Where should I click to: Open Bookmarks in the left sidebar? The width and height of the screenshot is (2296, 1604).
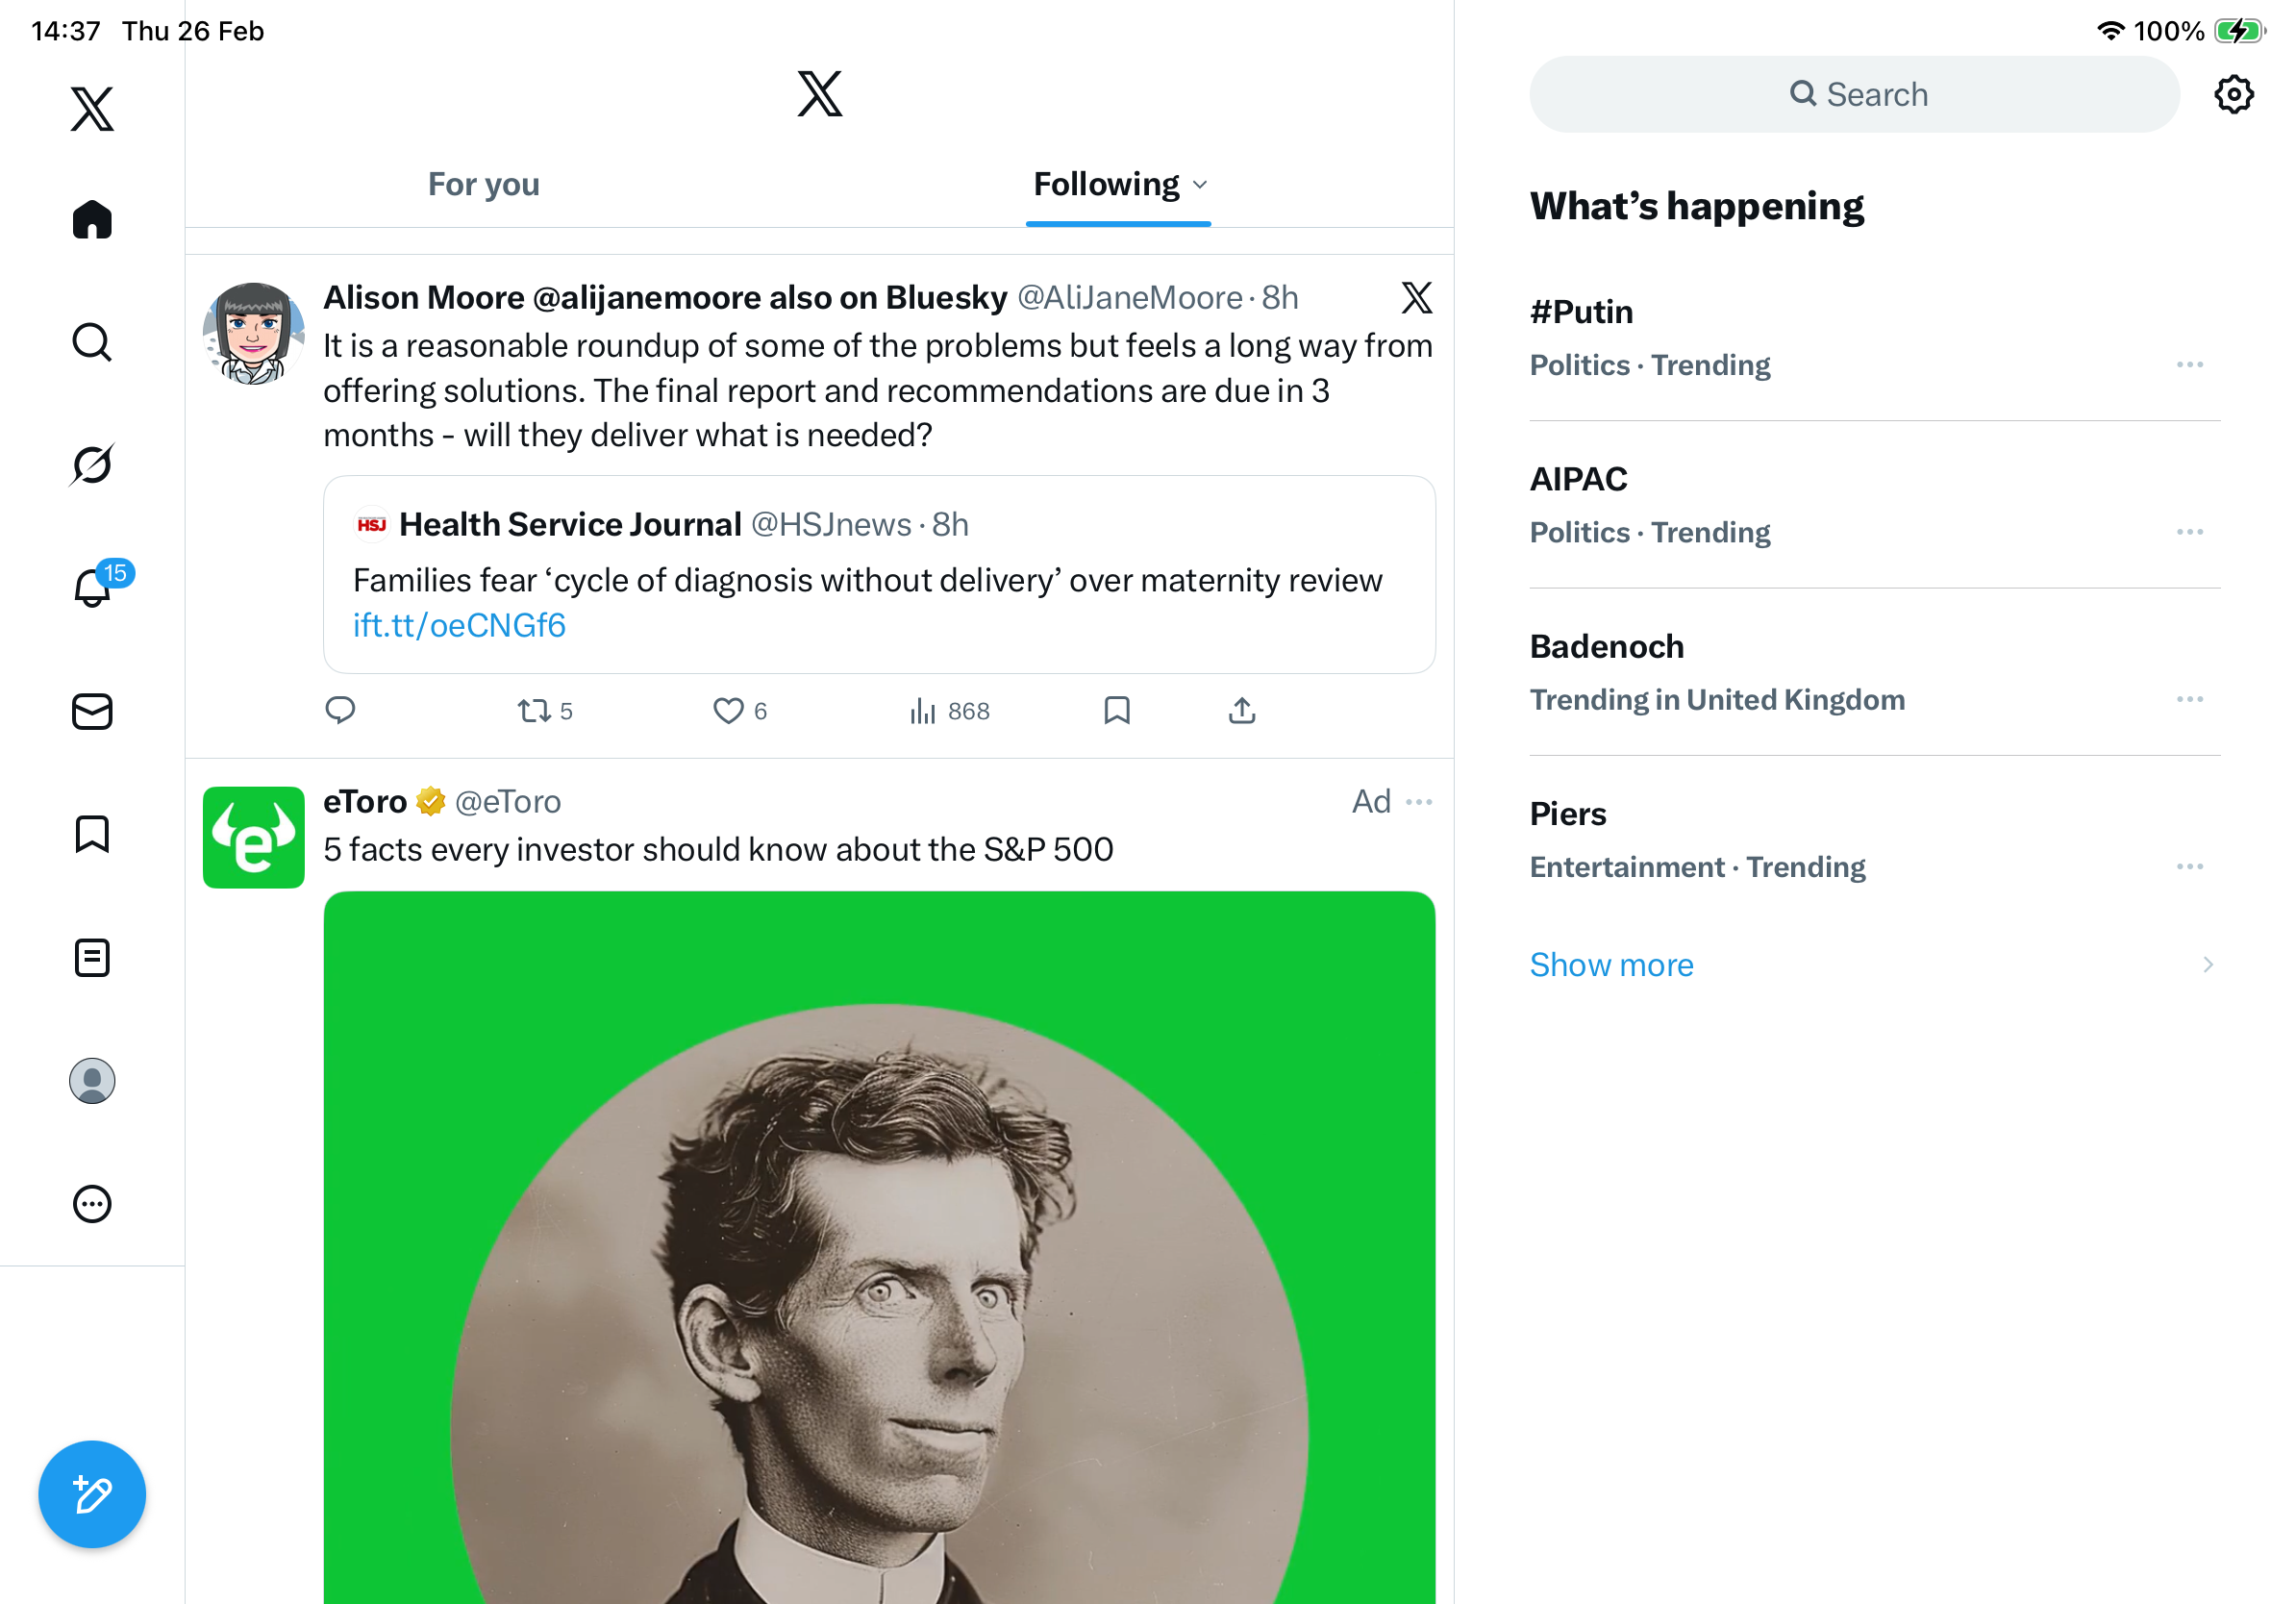pyautogui.click(x=92, y=834)
